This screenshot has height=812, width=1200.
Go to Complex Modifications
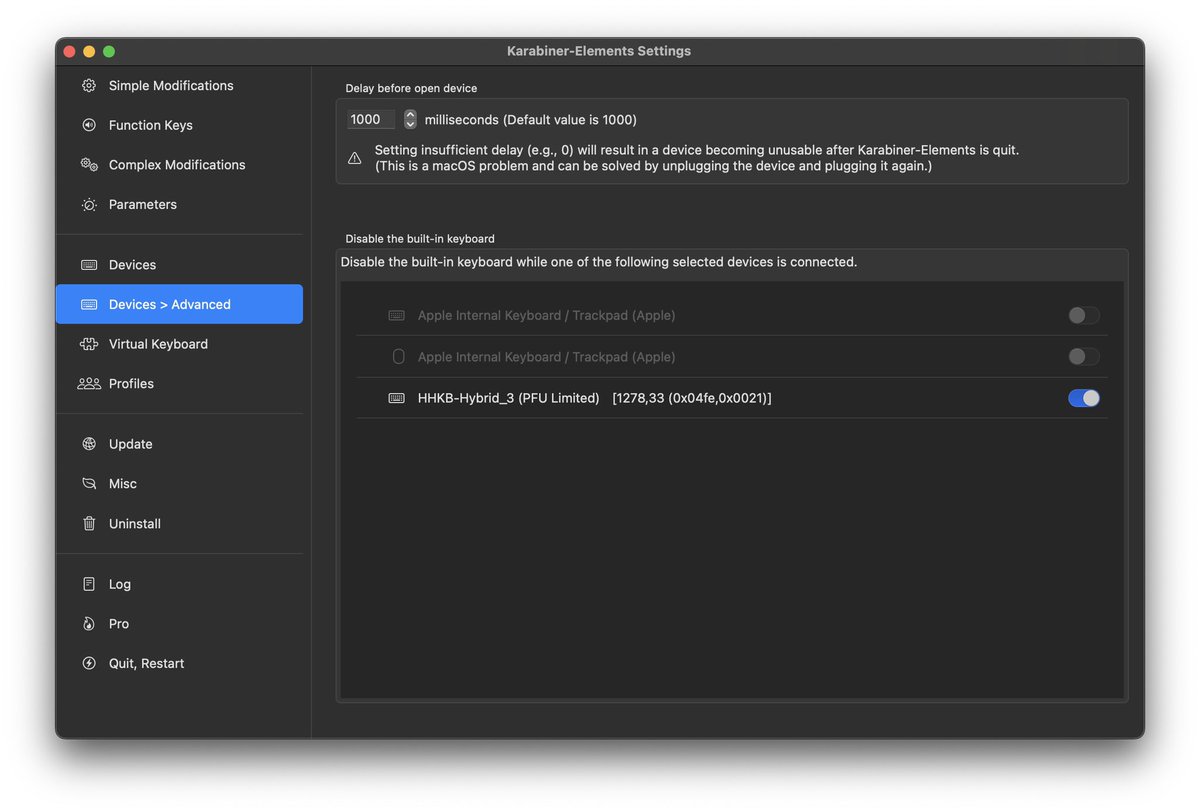pos(179,165)
